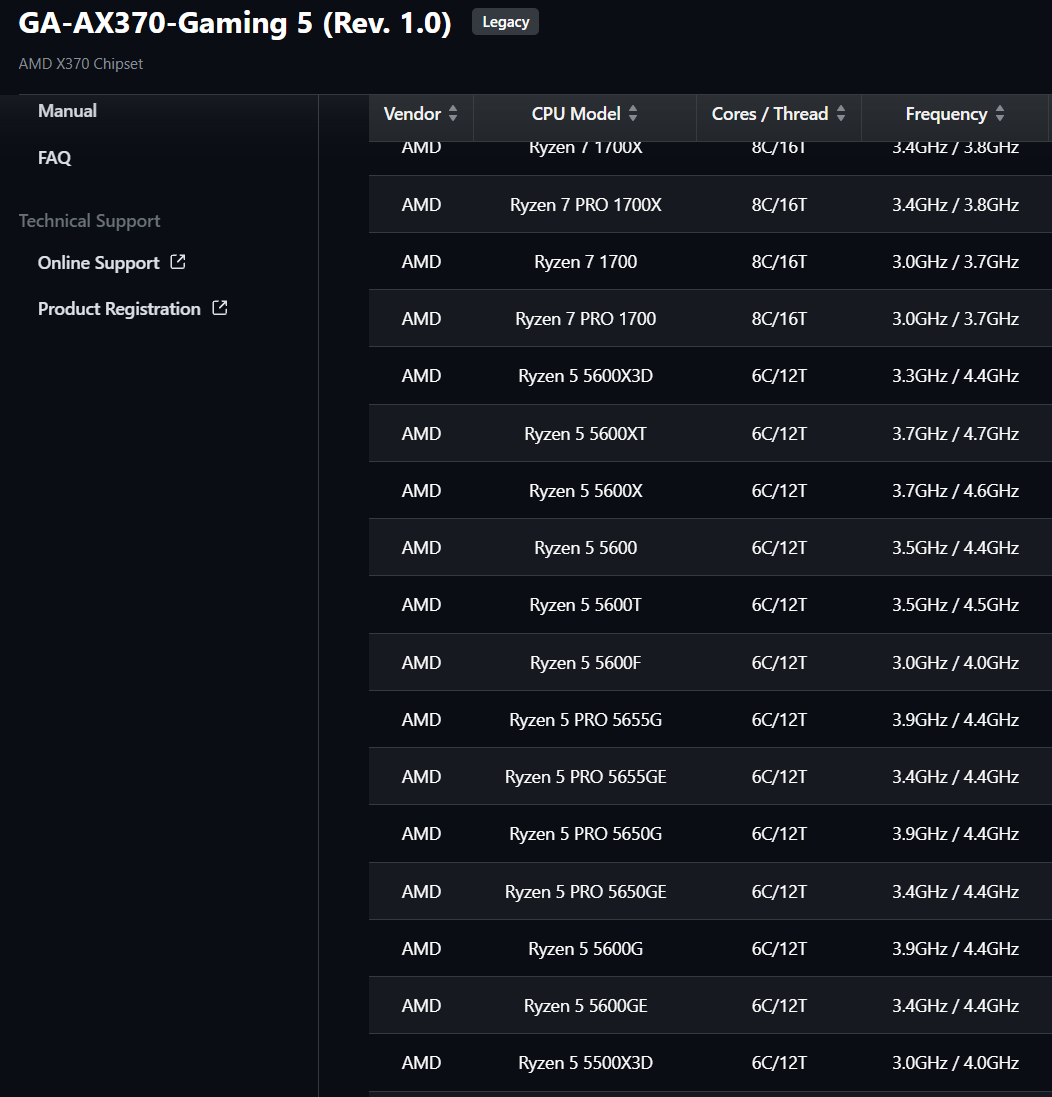
Task: Click the Legacy badge next to the title
Action: 505,22
